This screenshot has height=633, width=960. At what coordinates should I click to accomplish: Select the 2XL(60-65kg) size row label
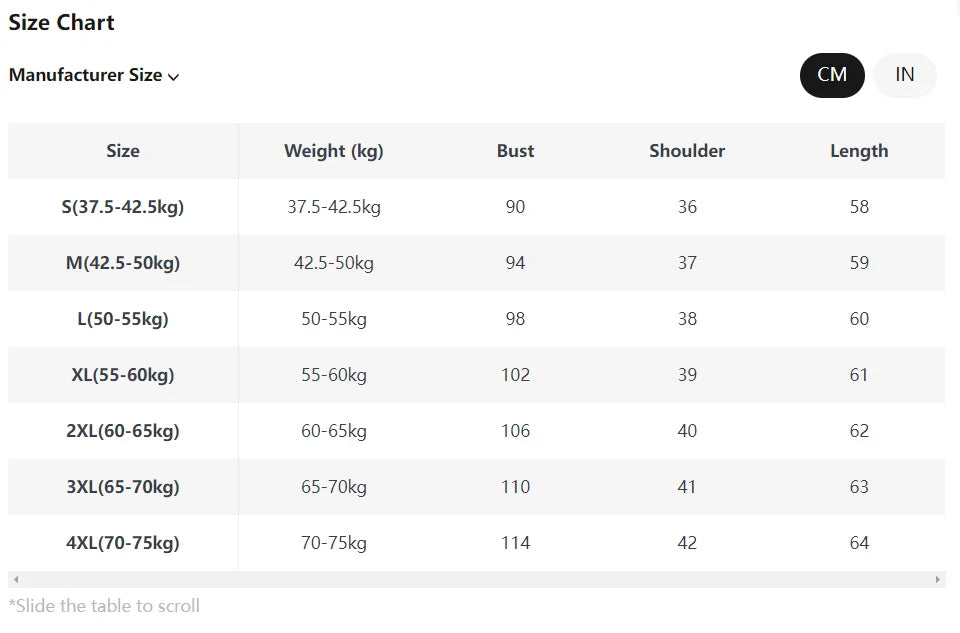pos(123,431)
